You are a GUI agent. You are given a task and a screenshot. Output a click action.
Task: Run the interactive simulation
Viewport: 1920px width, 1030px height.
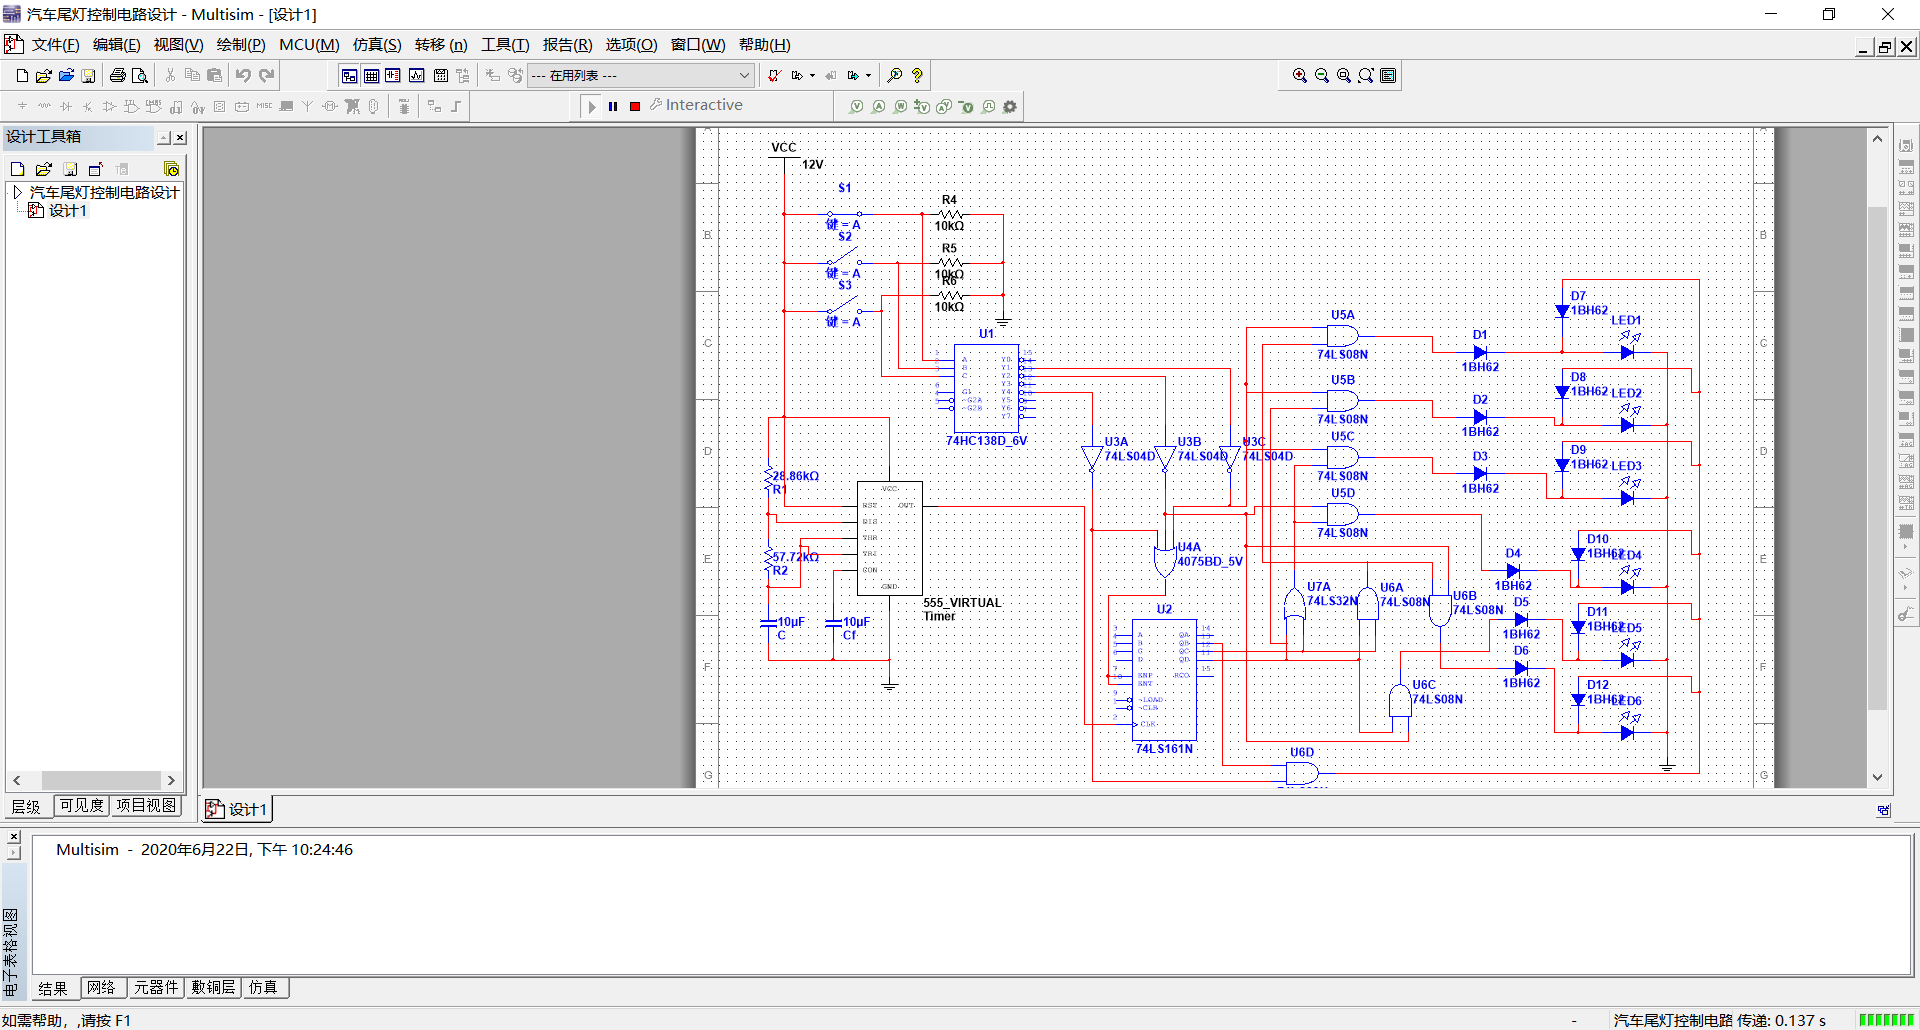click(592, 106)
